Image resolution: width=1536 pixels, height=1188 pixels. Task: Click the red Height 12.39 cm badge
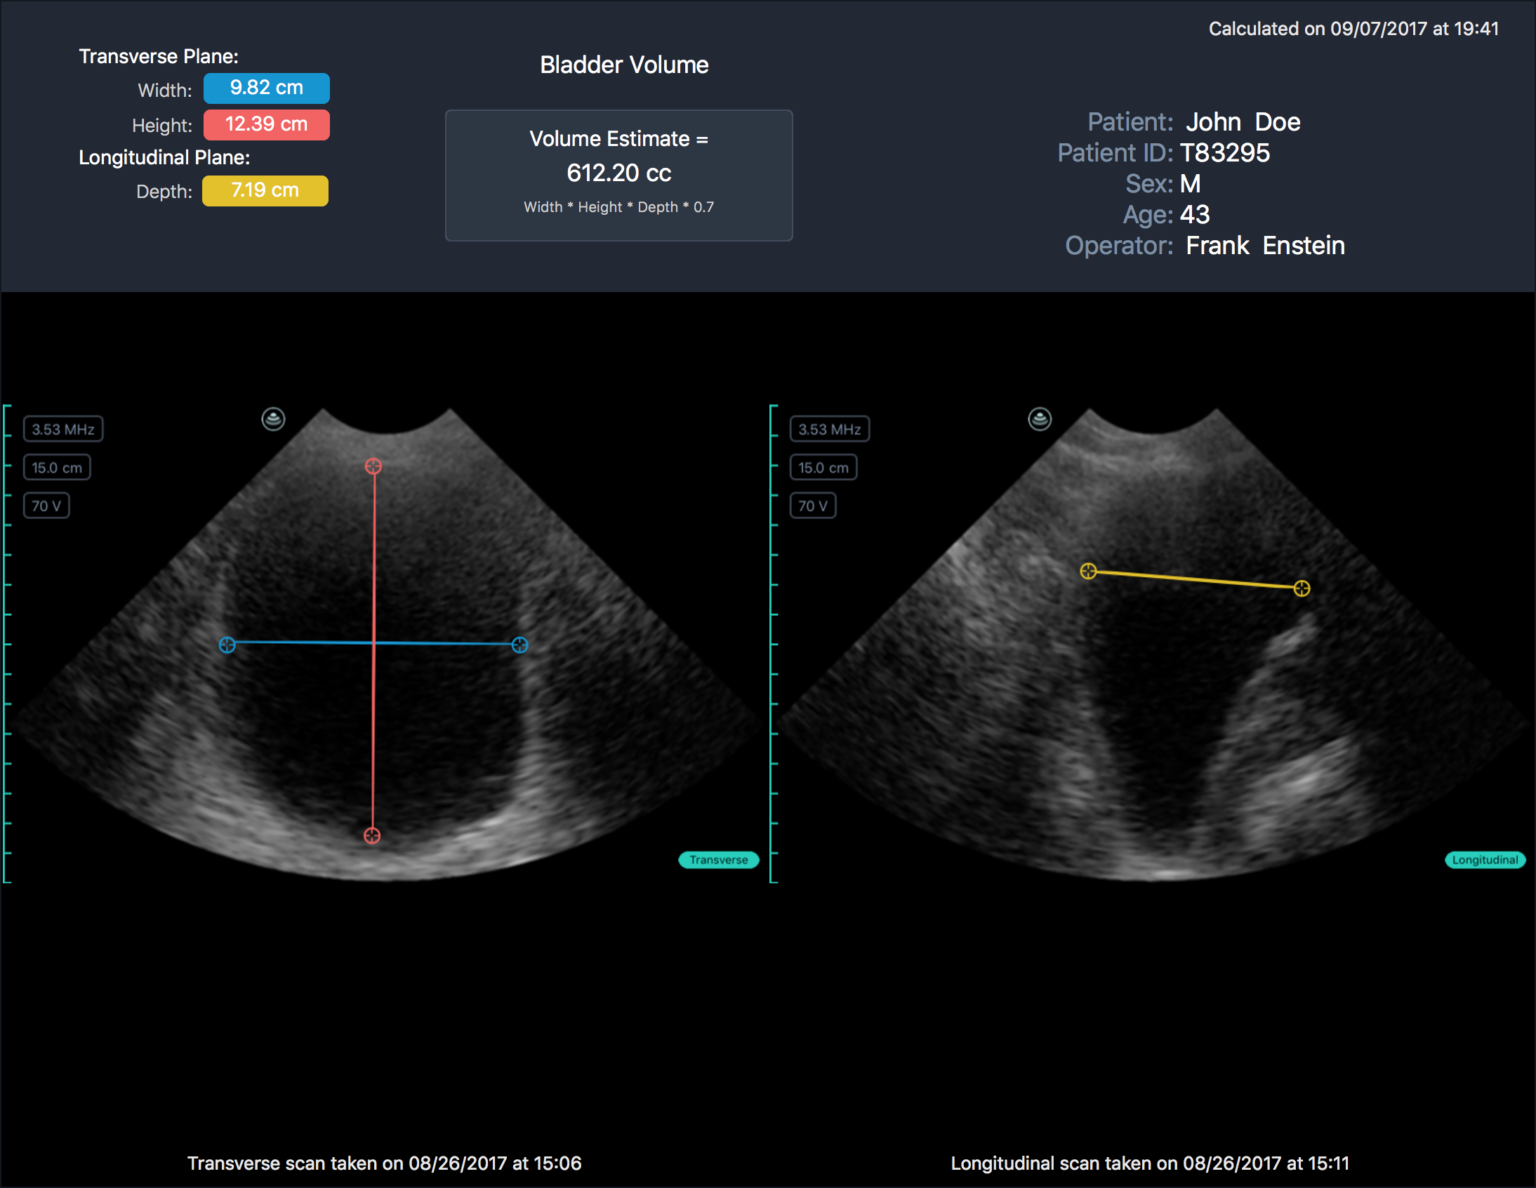coord(266,125)
